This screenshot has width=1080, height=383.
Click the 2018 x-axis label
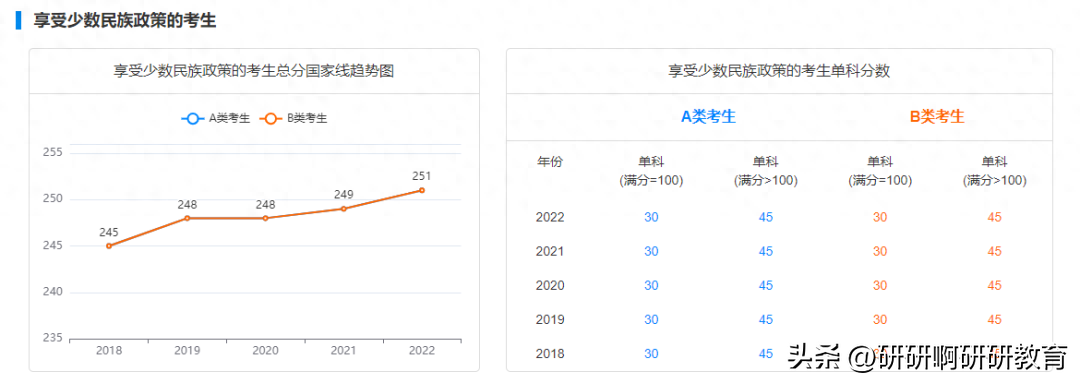(x=109, y=351)
